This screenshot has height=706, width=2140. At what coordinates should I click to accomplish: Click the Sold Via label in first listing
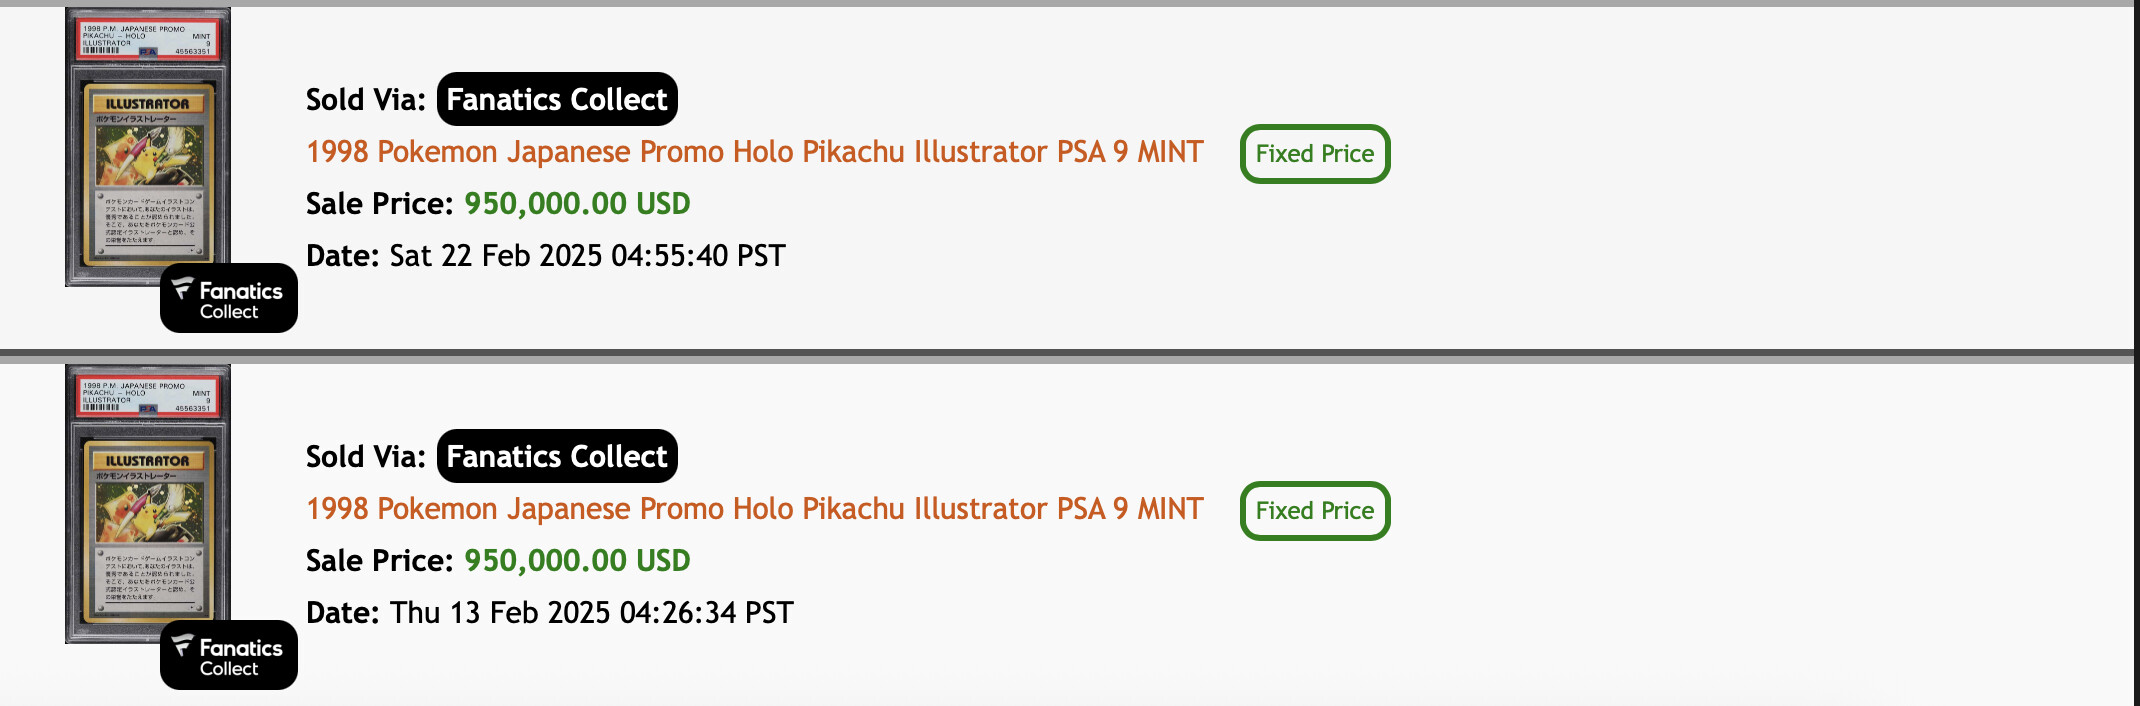coord(366,100)
